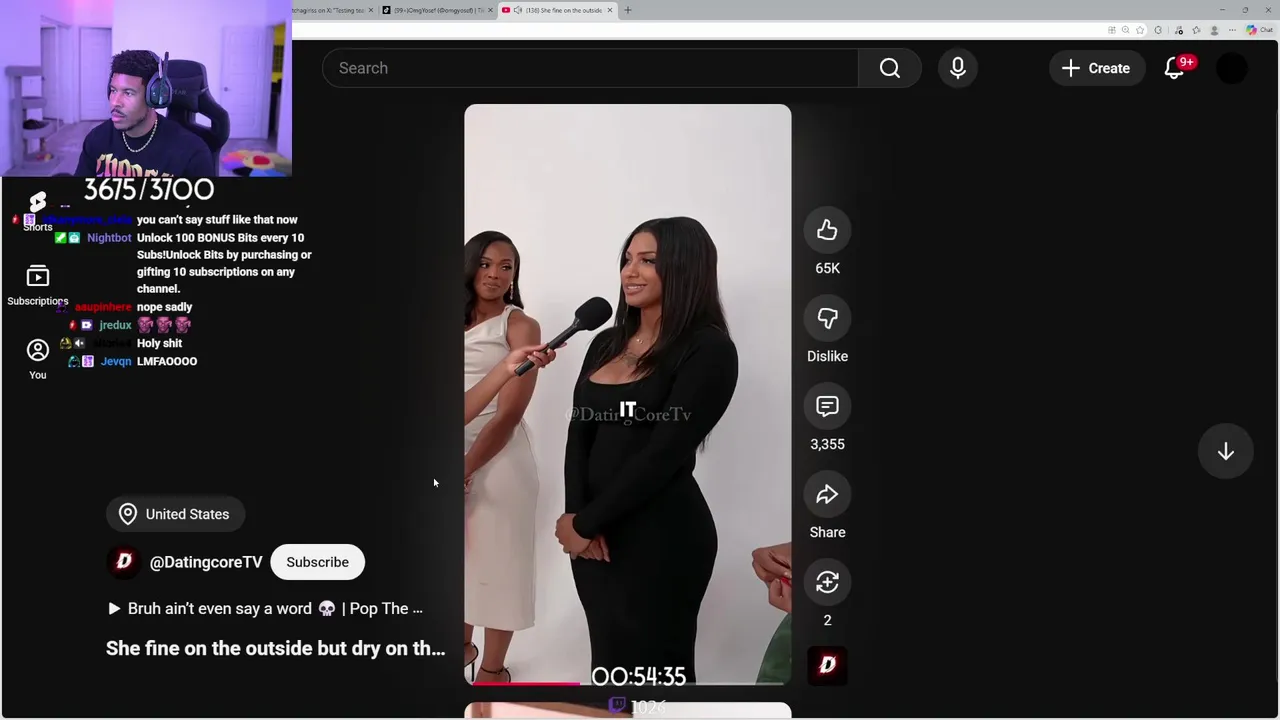Subscribe to @DatingcoreTV
The image size is (1280, 720).
coord(317,562)
